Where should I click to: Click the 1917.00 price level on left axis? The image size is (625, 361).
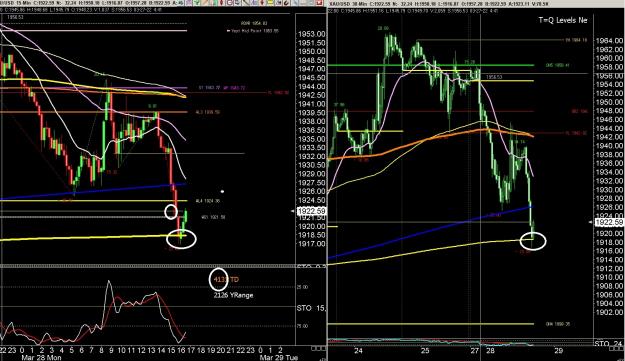tap(312, 244)
